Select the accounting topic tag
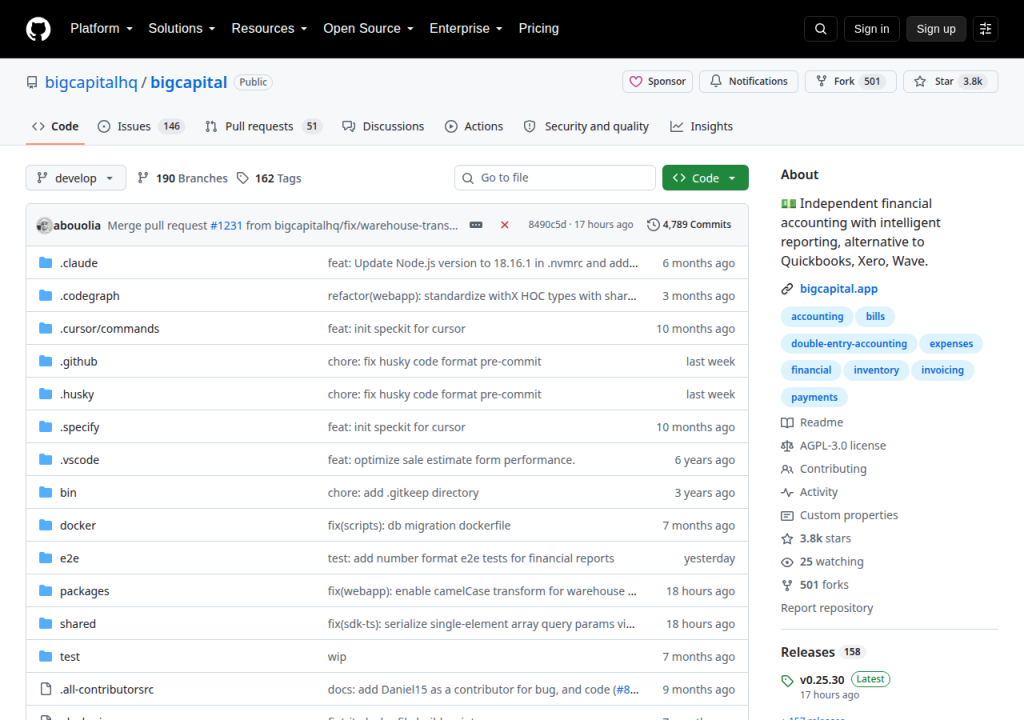Image resolution: width=1024 pixels, height=720 pixels. [817, 316]
